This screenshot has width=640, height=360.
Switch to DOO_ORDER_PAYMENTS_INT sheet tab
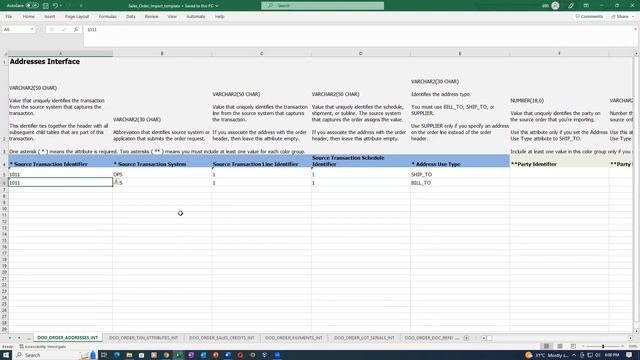[x=293, y=338]
